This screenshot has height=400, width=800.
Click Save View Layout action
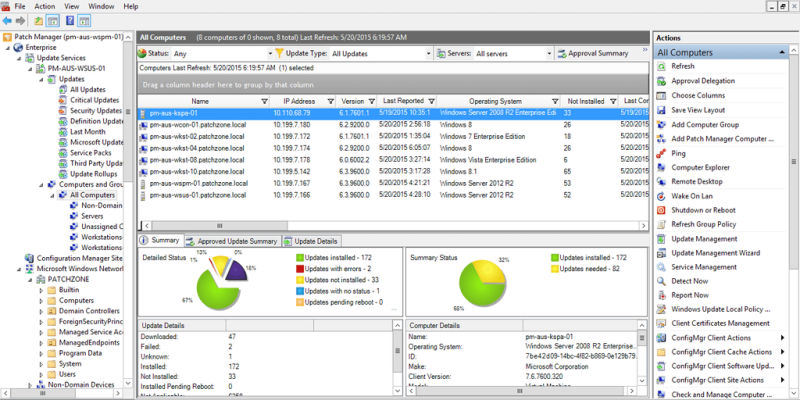(x=698, y=110)
